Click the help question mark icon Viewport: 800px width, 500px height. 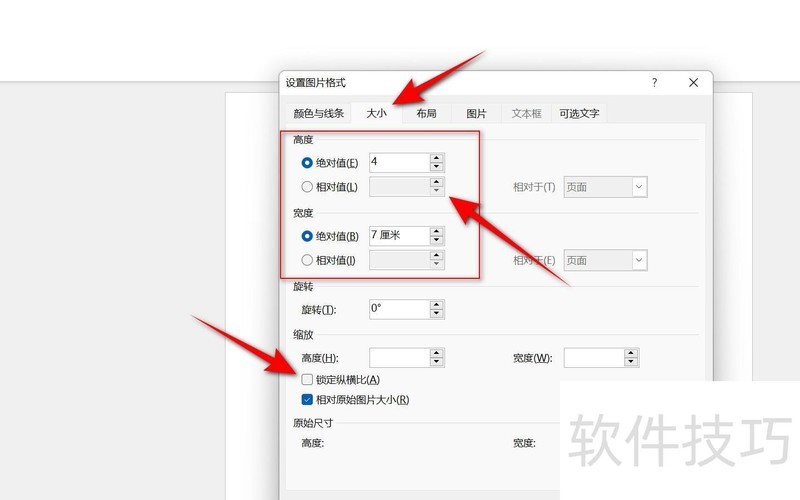coord(654,83)
